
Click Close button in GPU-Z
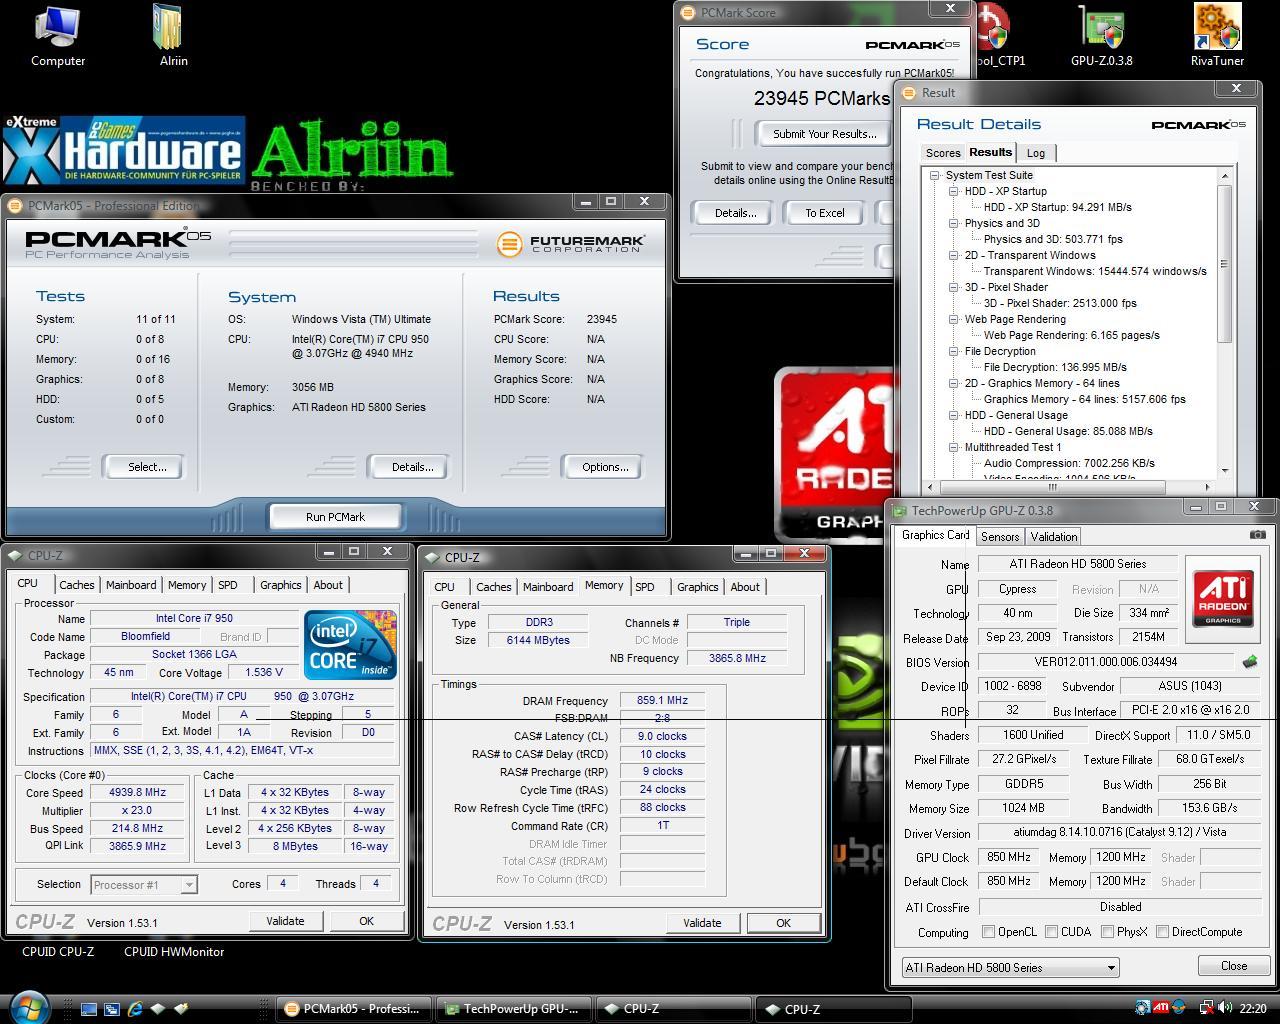click(x=1233, y=966)
